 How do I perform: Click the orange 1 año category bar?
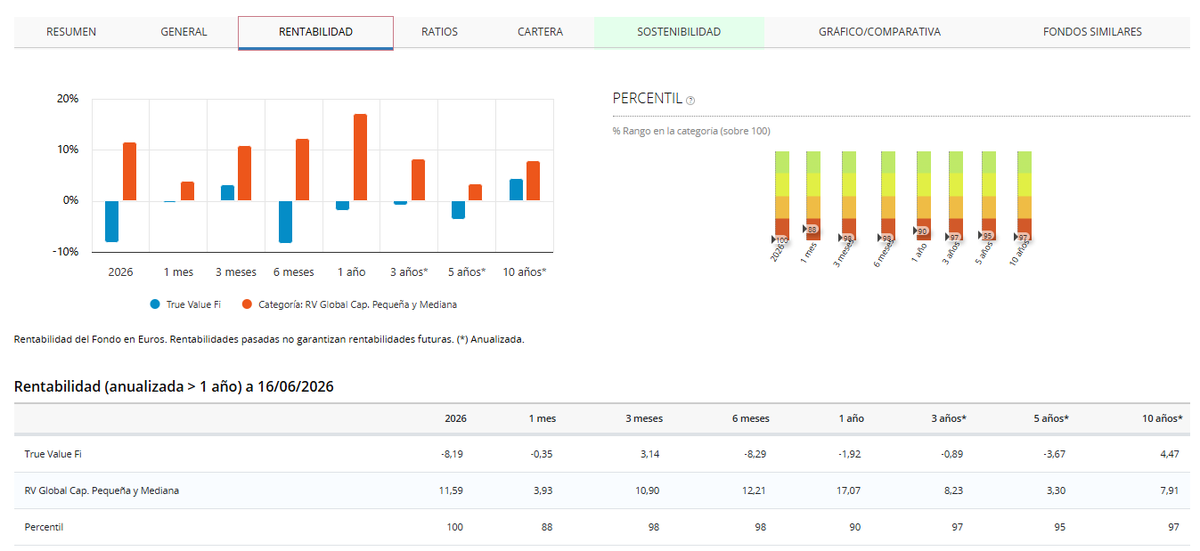360,157
